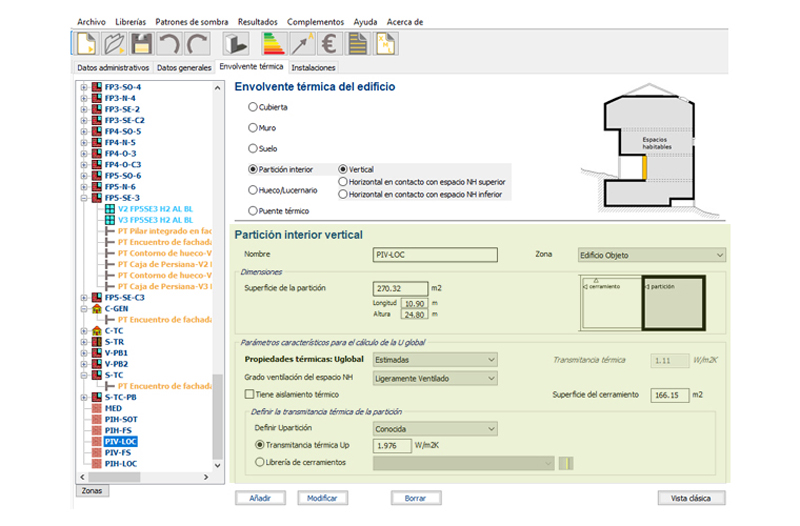Open the Zona dropdown
The height and width of the screenshot is (526, 800).
652,255
